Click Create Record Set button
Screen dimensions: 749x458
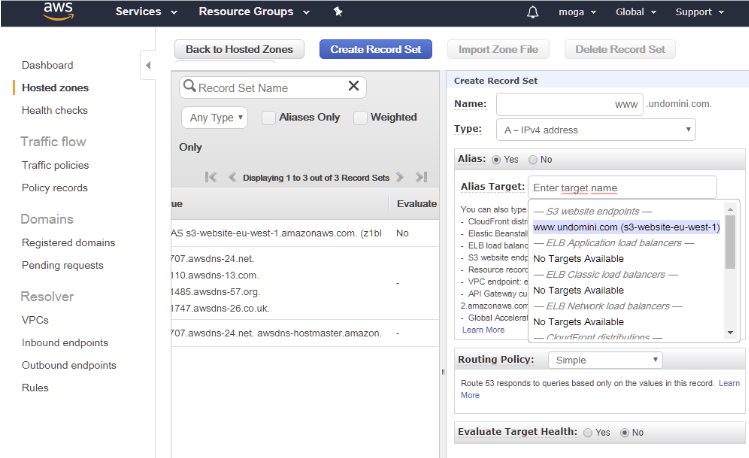(x=375, y=49)
